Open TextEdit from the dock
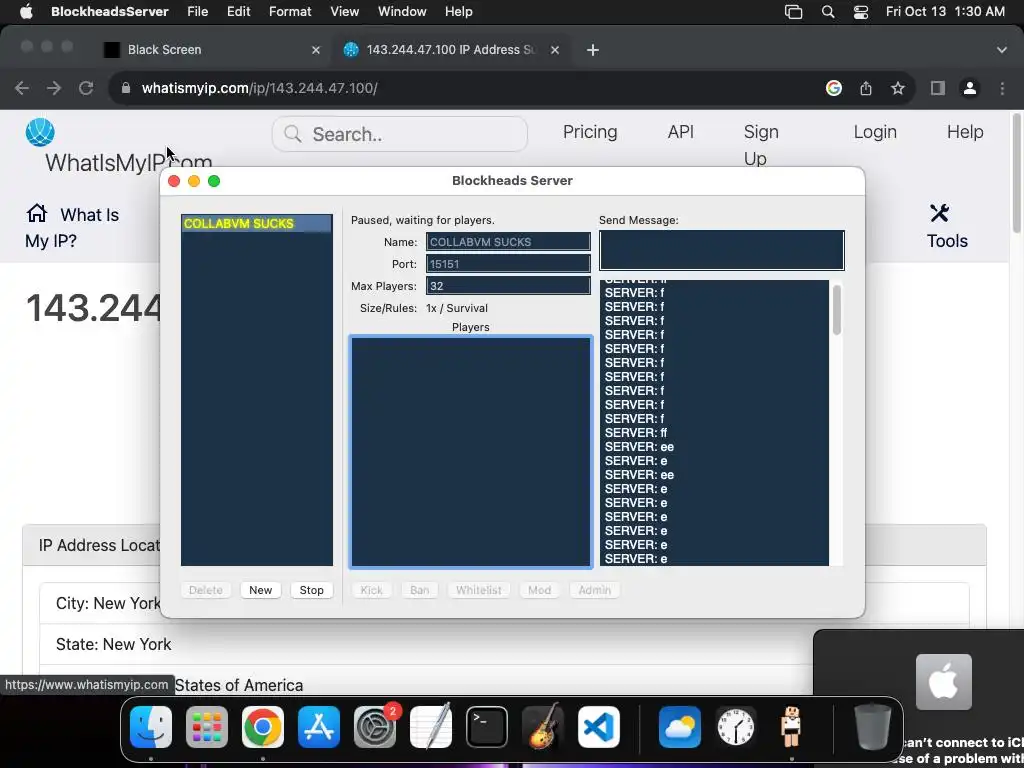Image resolution: width=1024 pixels, height=768 pixels. point(431,727)
